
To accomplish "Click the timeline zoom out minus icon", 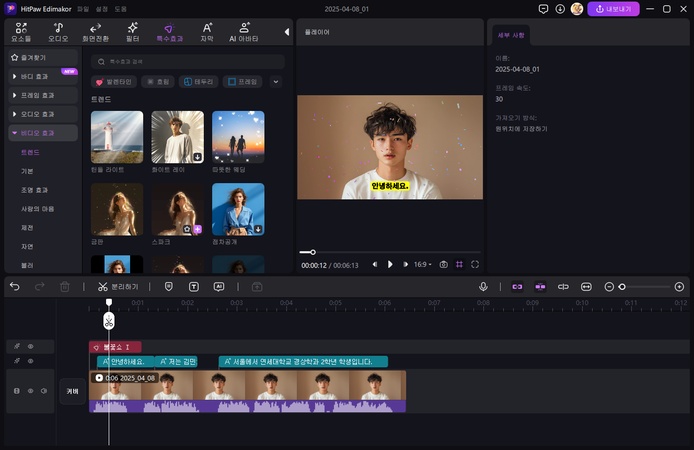I will click(x=610, y=287).
